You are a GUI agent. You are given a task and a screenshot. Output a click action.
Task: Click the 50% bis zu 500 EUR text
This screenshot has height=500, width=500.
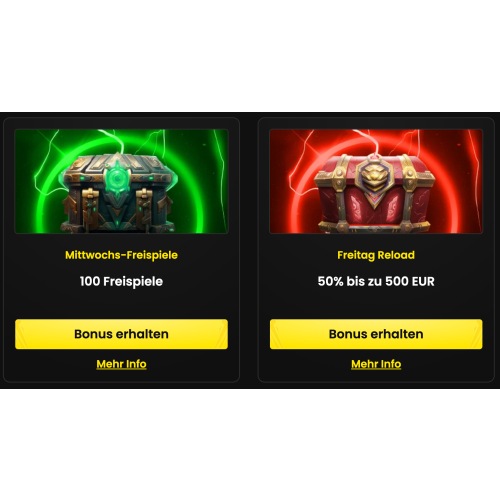point(376,281)
